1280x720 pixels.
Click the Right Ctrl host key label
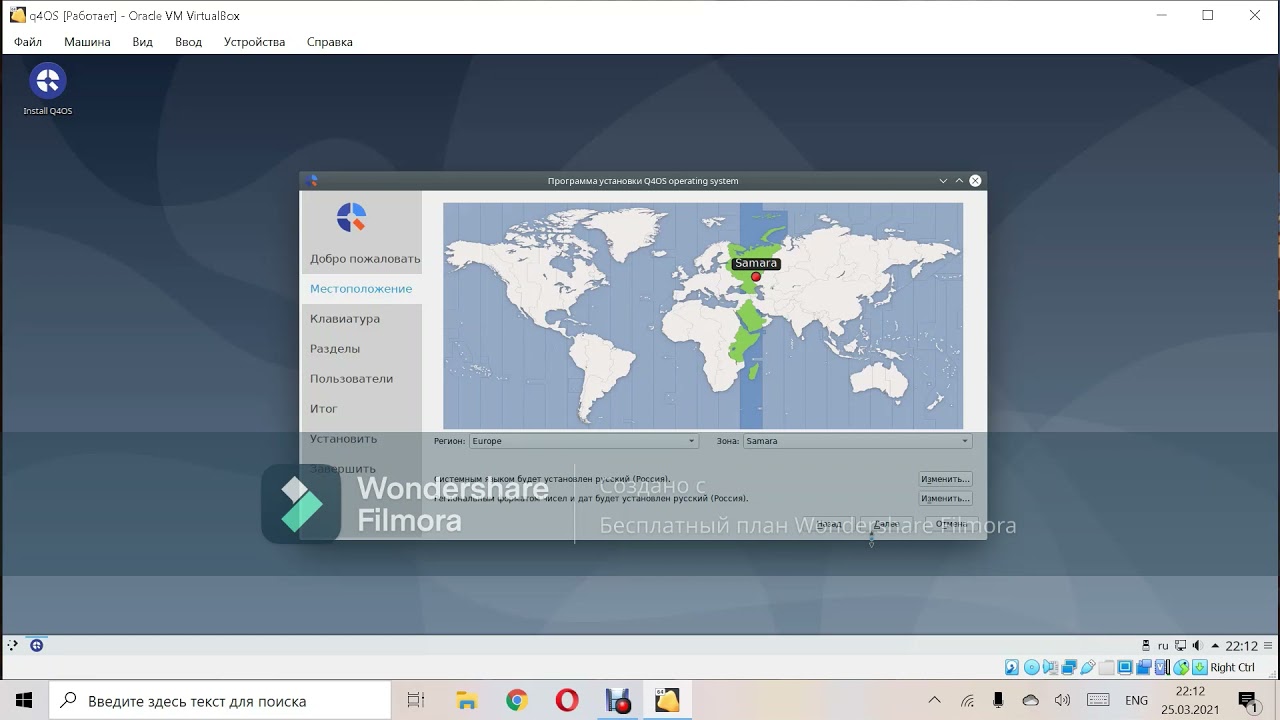pyautogui.click(x=1232, y=667)
